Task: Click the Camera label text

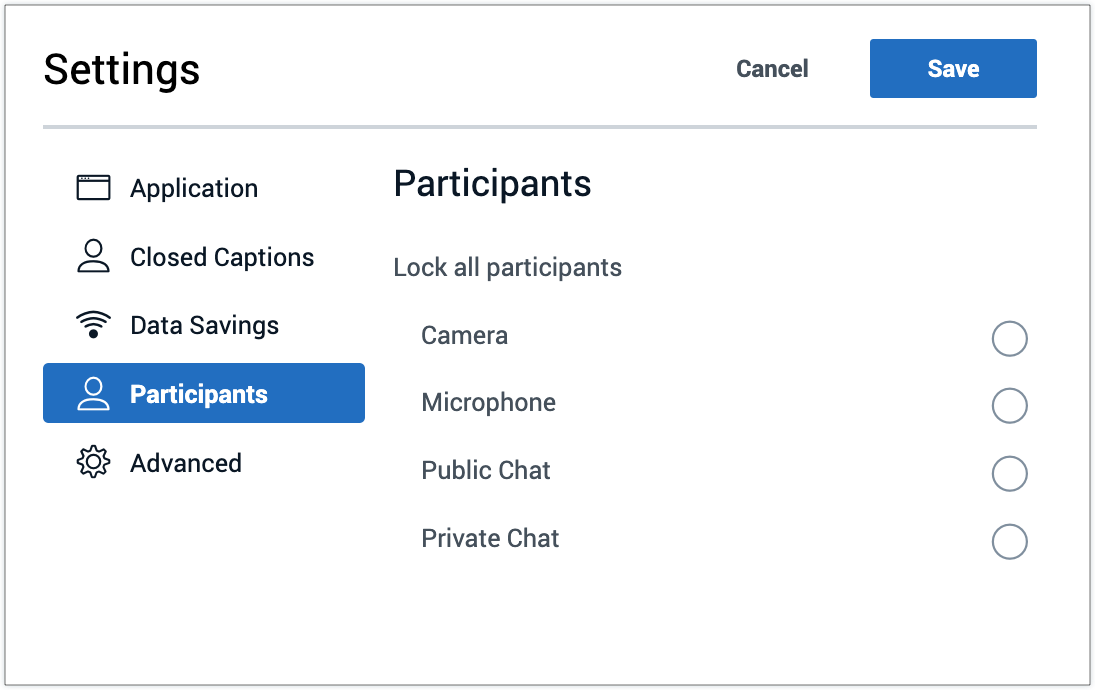Action: (x=465, y=335)
